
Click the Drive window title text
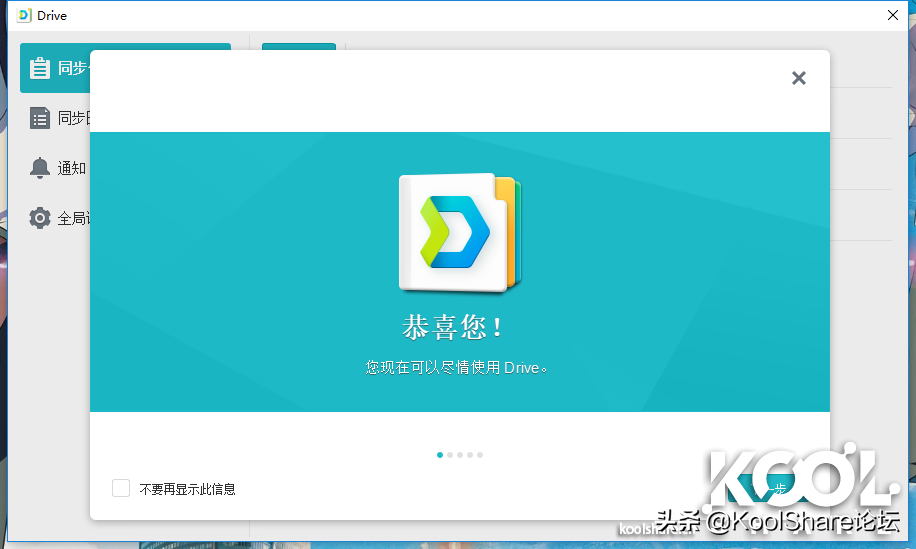pos(53,16)
